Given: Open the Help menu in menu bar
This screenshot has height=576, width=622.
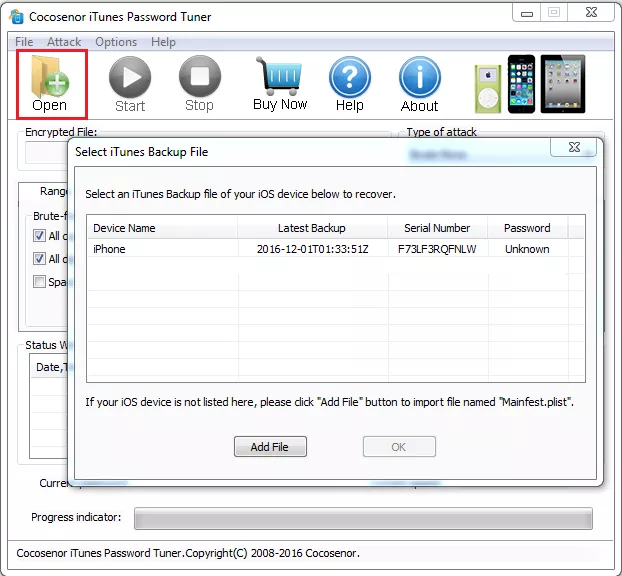Looking at the screenshot, I should coord(163,42).
